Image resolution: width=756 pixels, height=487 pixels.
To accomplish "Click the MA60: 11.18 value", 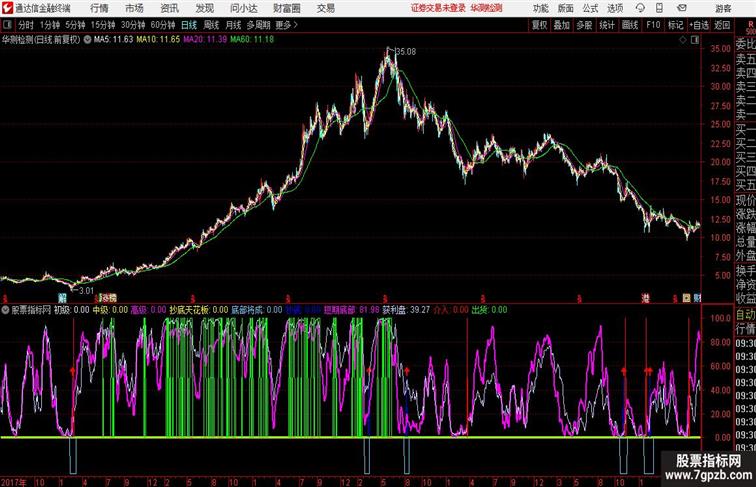I will pos(252,40).
